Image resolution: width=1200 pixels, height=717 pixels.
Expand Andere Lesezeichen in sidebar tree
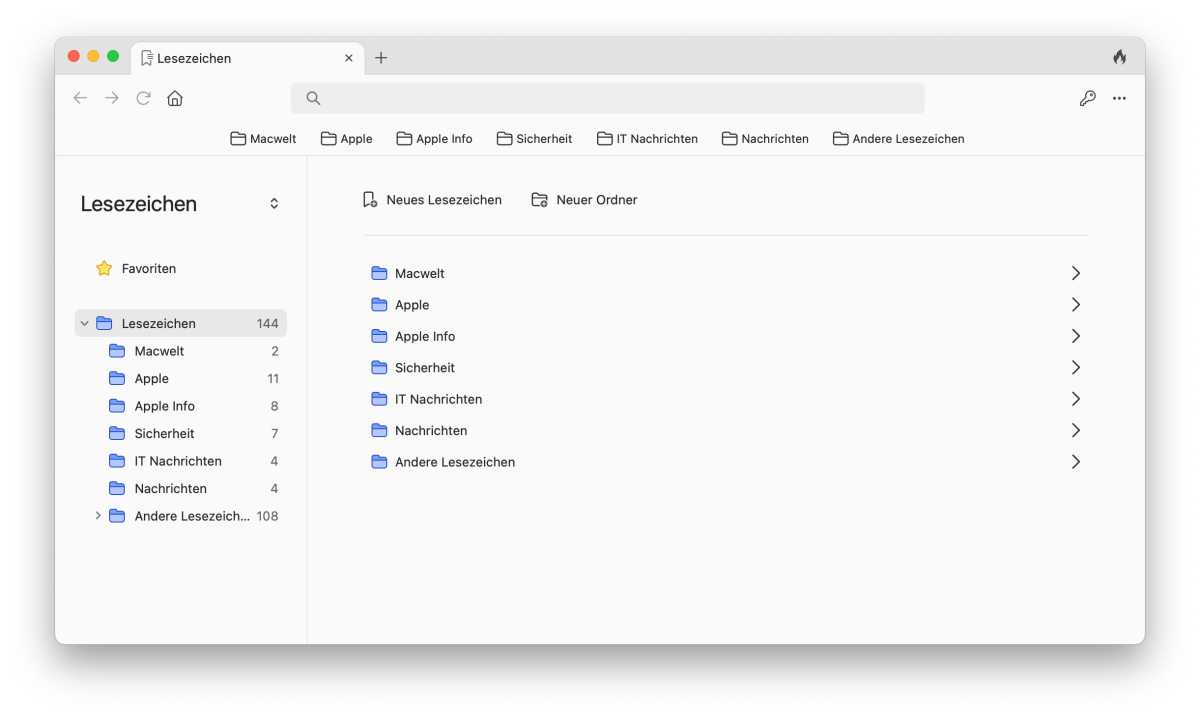click(x=98, y=516)
